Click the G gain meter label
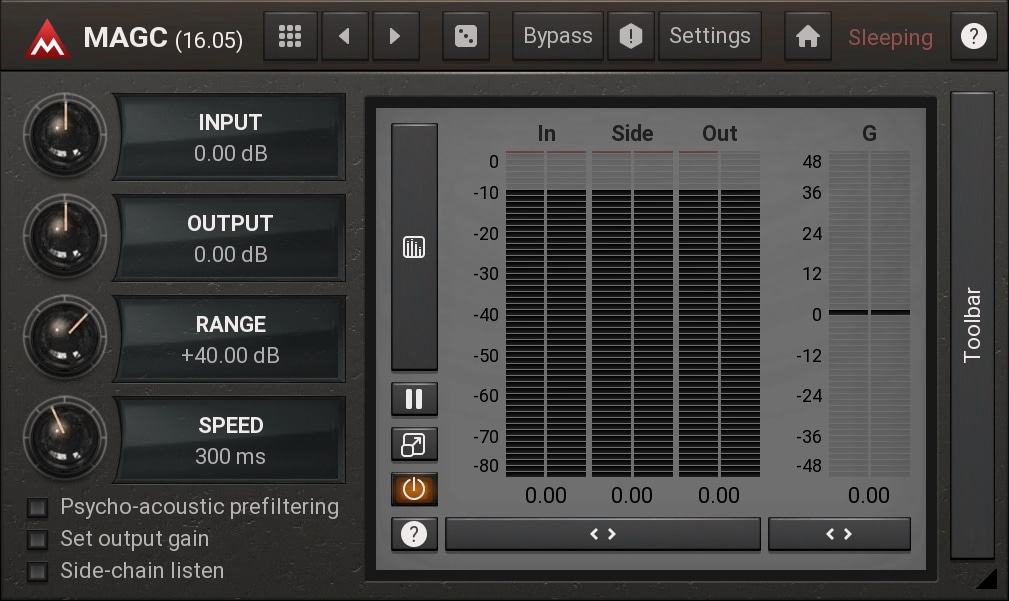1009x601 pixels. [869, 133]
